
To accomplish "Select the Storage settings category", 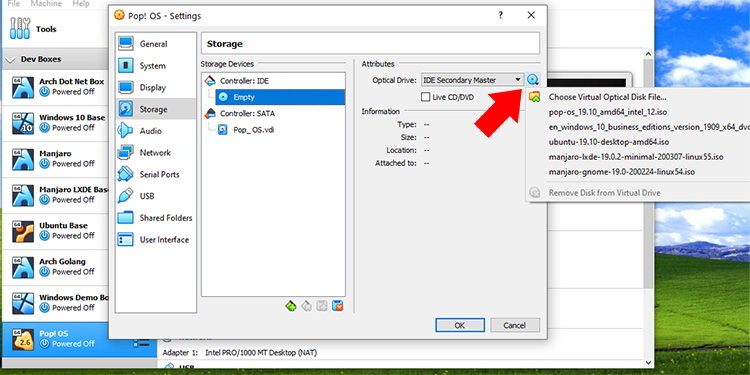I will coord(156,109).
